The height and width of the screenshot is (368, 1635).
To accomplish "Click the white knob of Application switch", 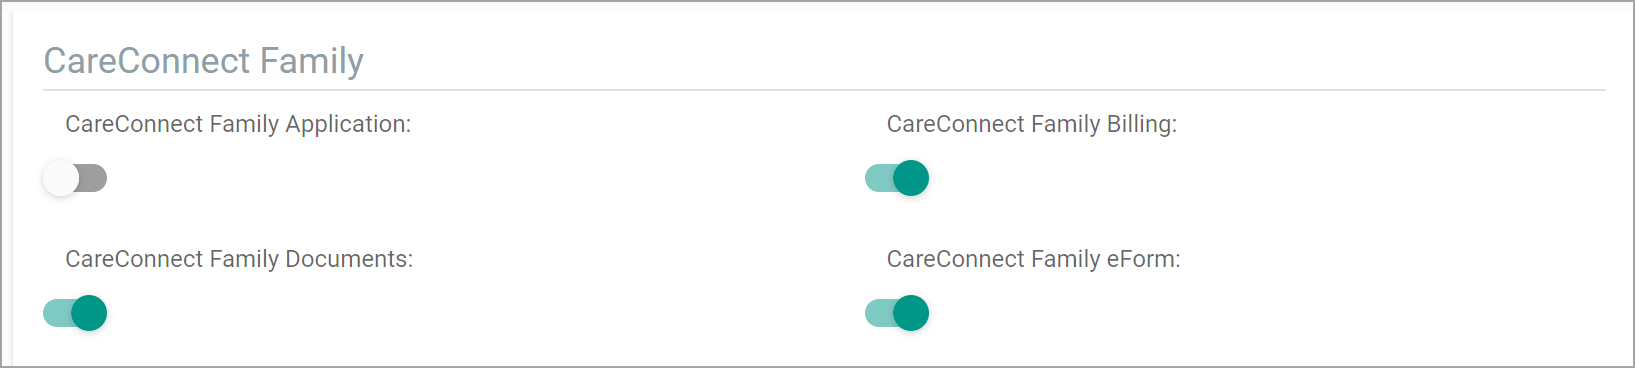I will pos(60,178).
